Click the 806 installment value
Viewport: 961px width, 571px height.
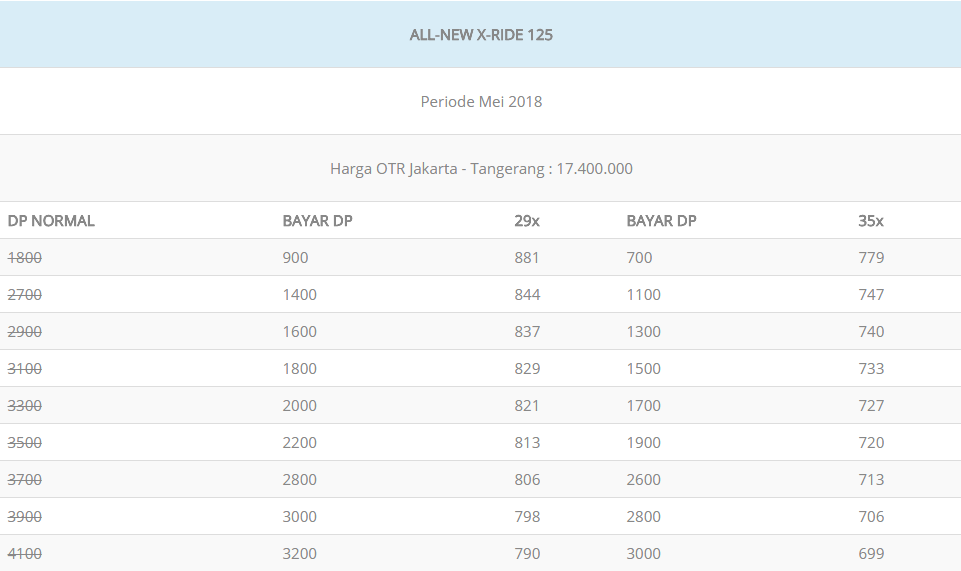[x=527, y=480]
